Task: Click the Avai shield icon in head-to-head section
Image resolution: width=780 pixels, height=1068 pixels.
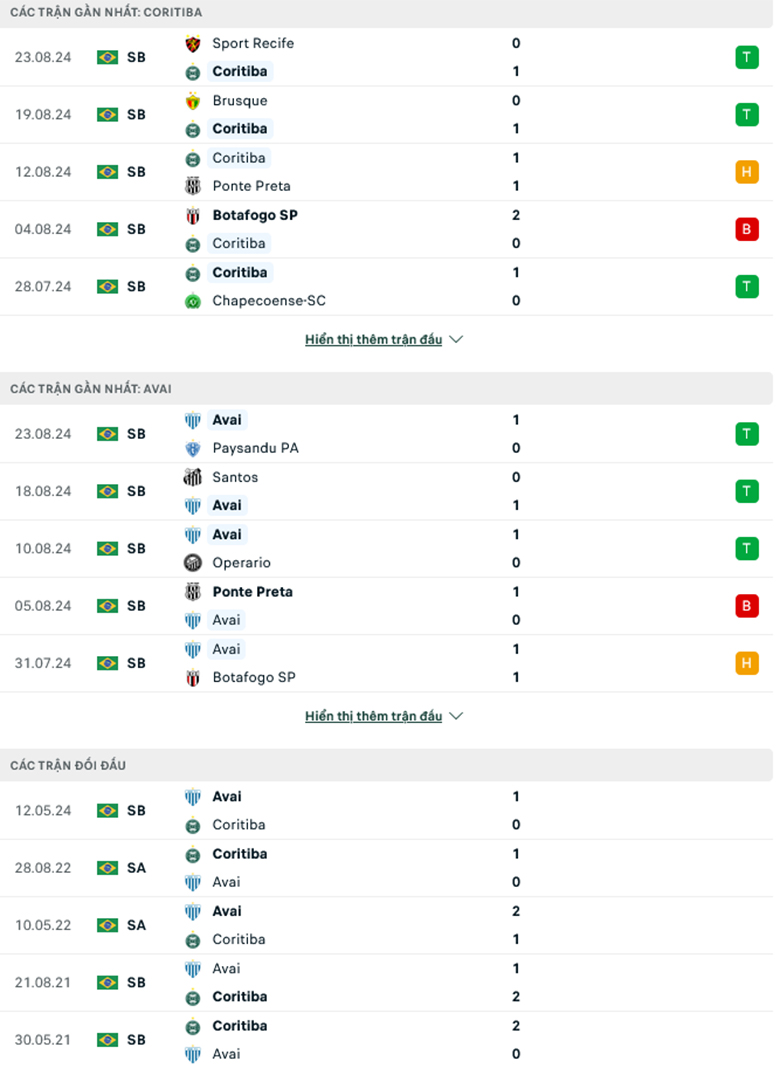Action: pos(195,796)
